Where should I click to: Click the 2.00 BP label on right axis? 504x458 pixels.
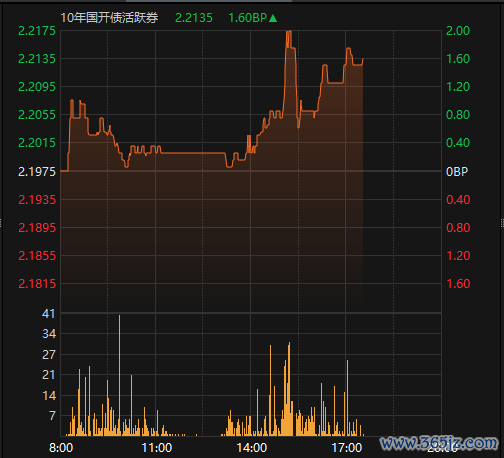click(x=458, y=31)
